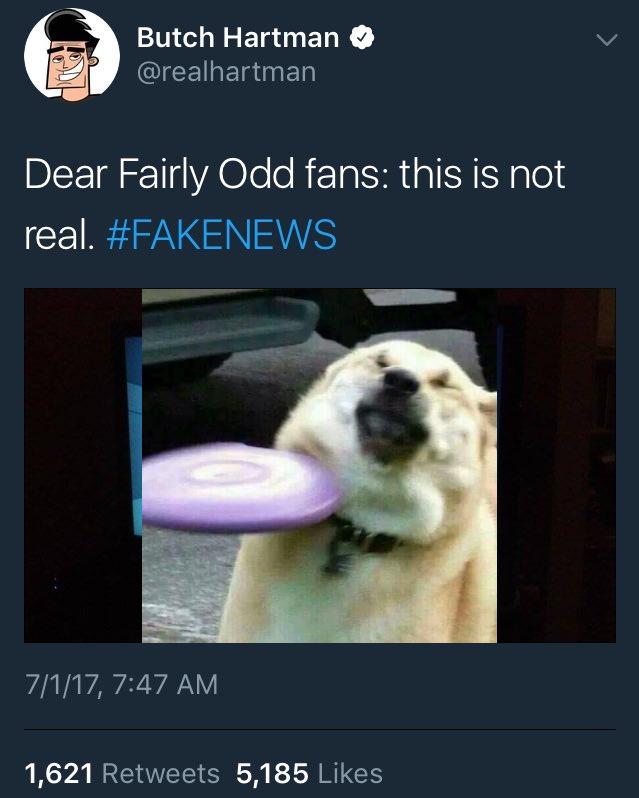Tap the purple frisbee in the photo
639x798 pixels.
point(240,487)
